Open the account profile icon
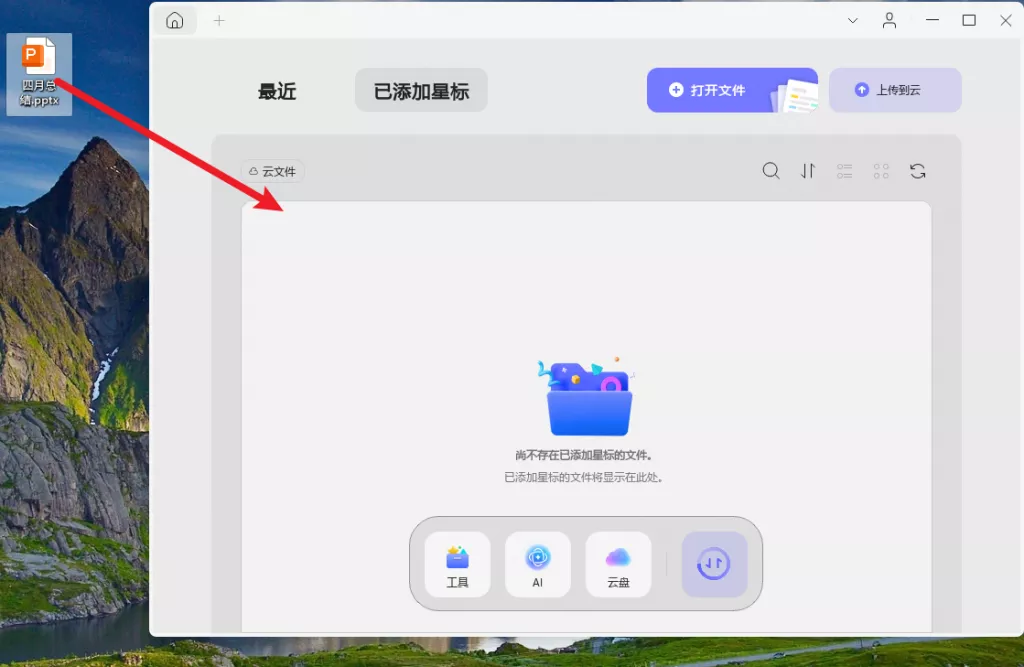 click(x=889, y=20)
